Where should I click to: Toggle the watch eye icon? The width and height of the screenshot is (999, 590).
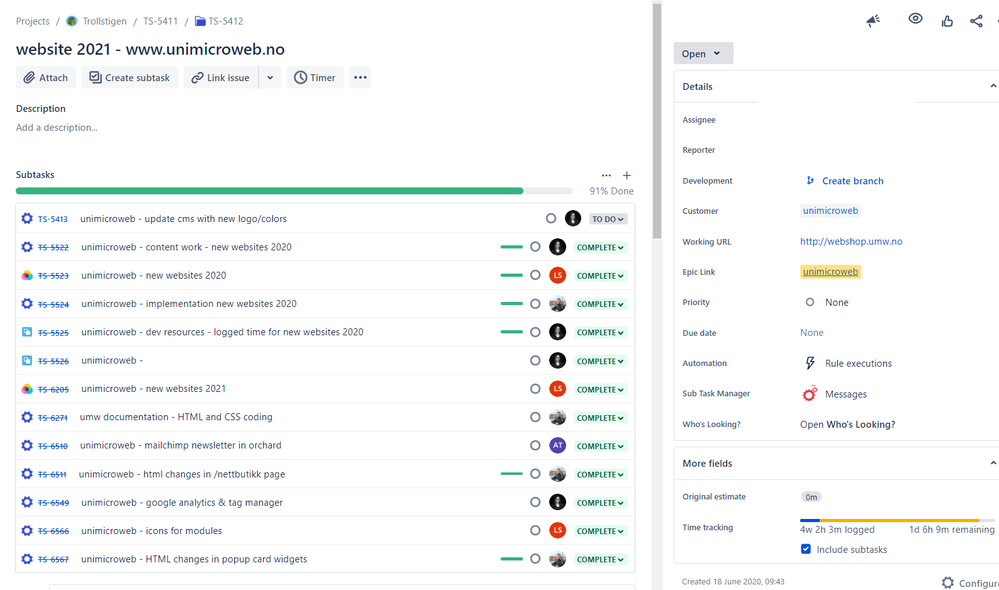(916, 18)
